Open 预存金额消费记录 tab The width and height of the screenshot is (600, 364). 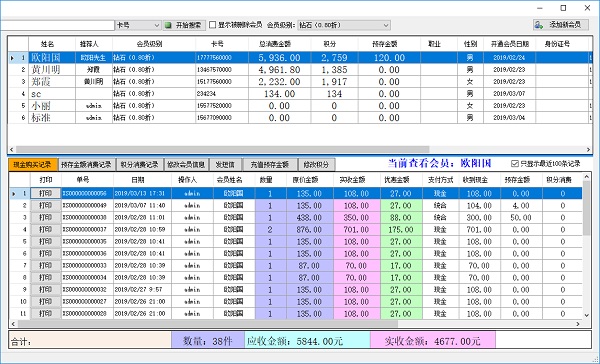click(x=86, y=165)
